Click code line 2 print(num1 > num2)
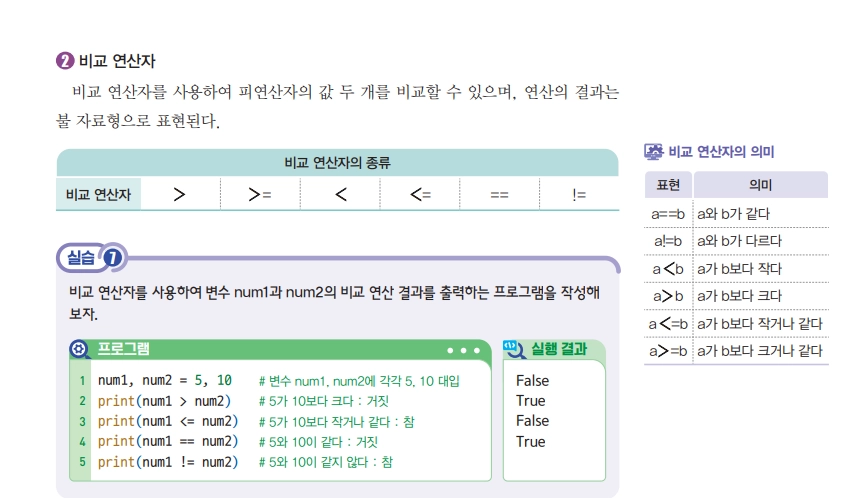This screenshot has height=498, width=857. [x=164, y=401]
